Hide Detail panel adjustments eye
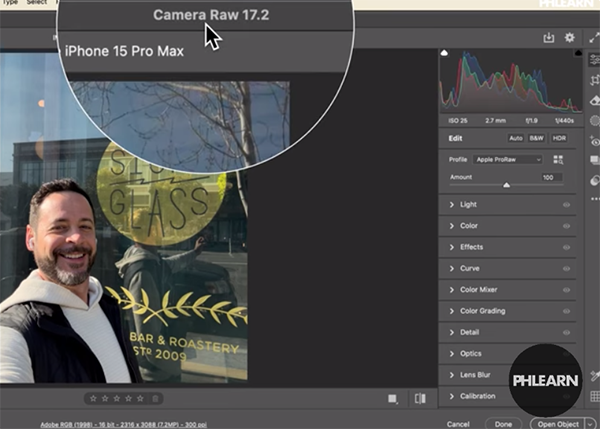 tap(566, 333)
